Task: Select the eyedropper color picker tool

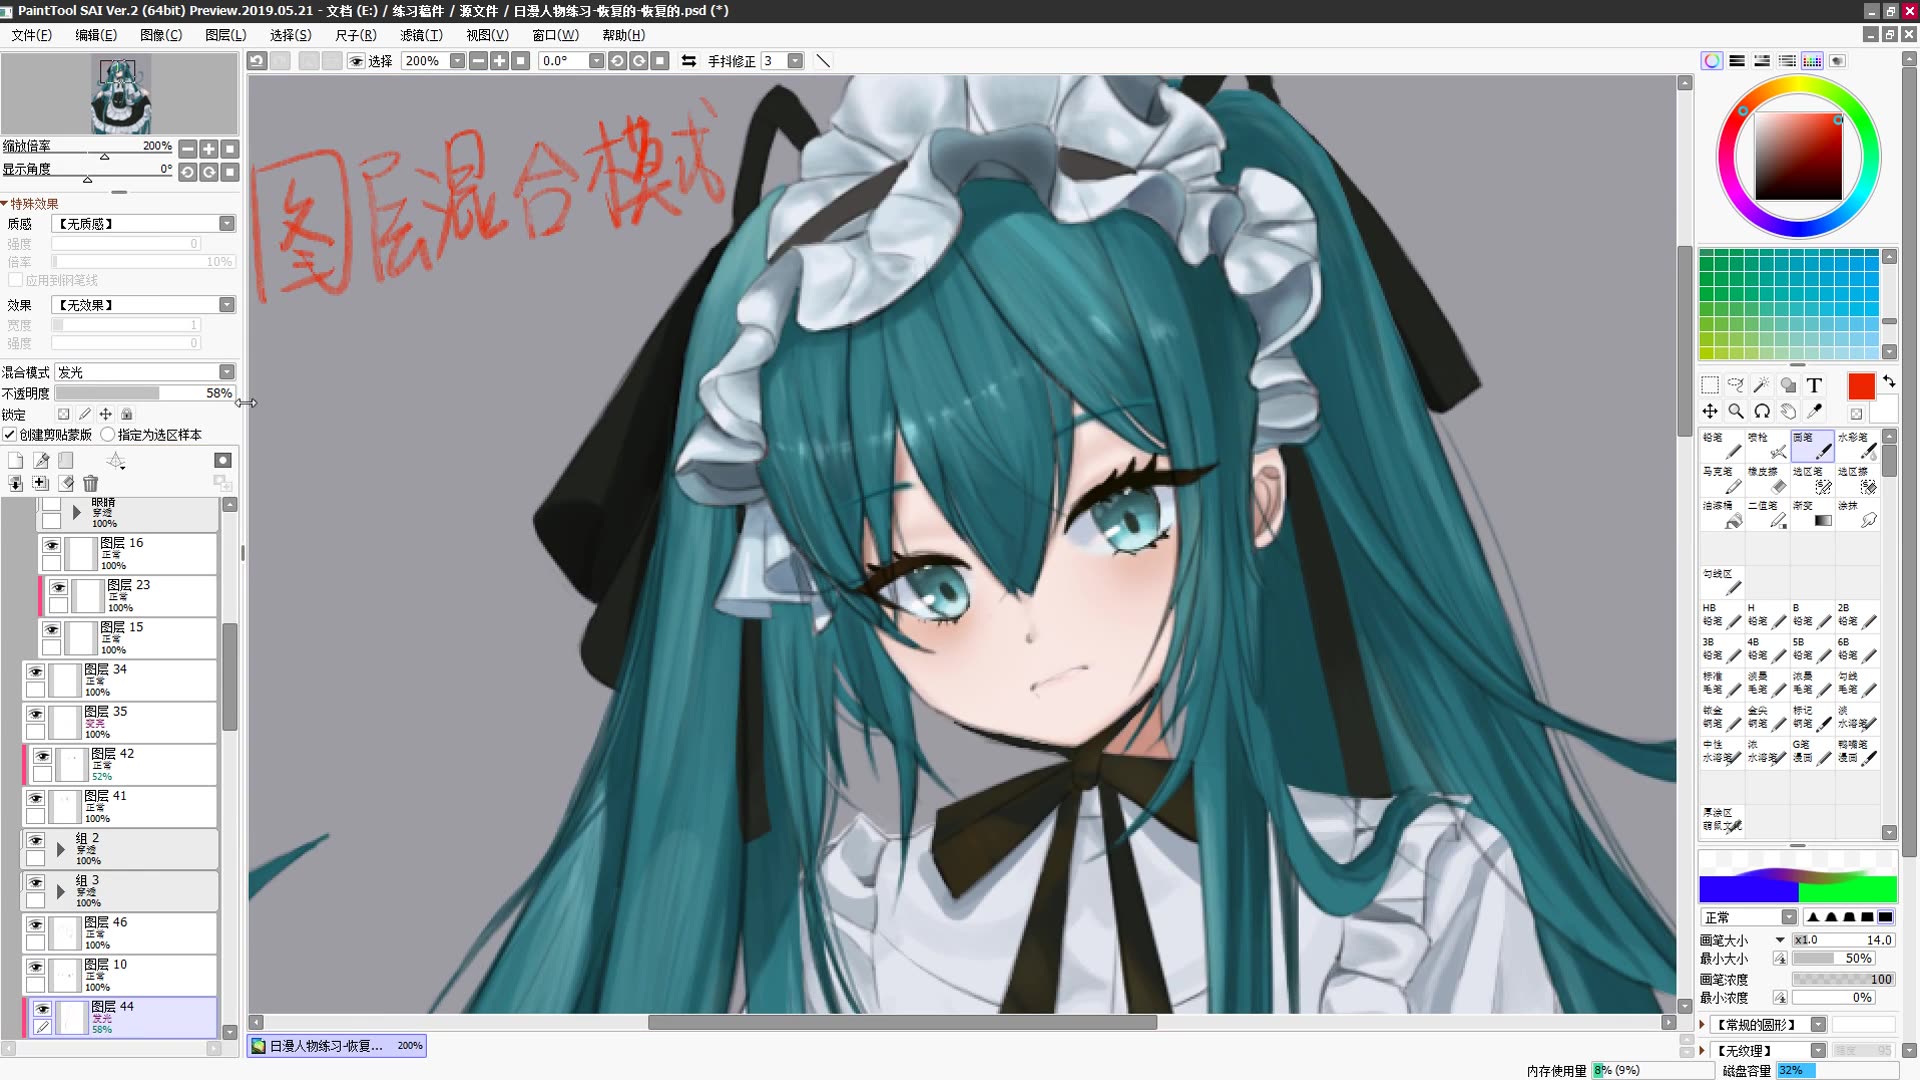Action: (x=1814, y=411)
